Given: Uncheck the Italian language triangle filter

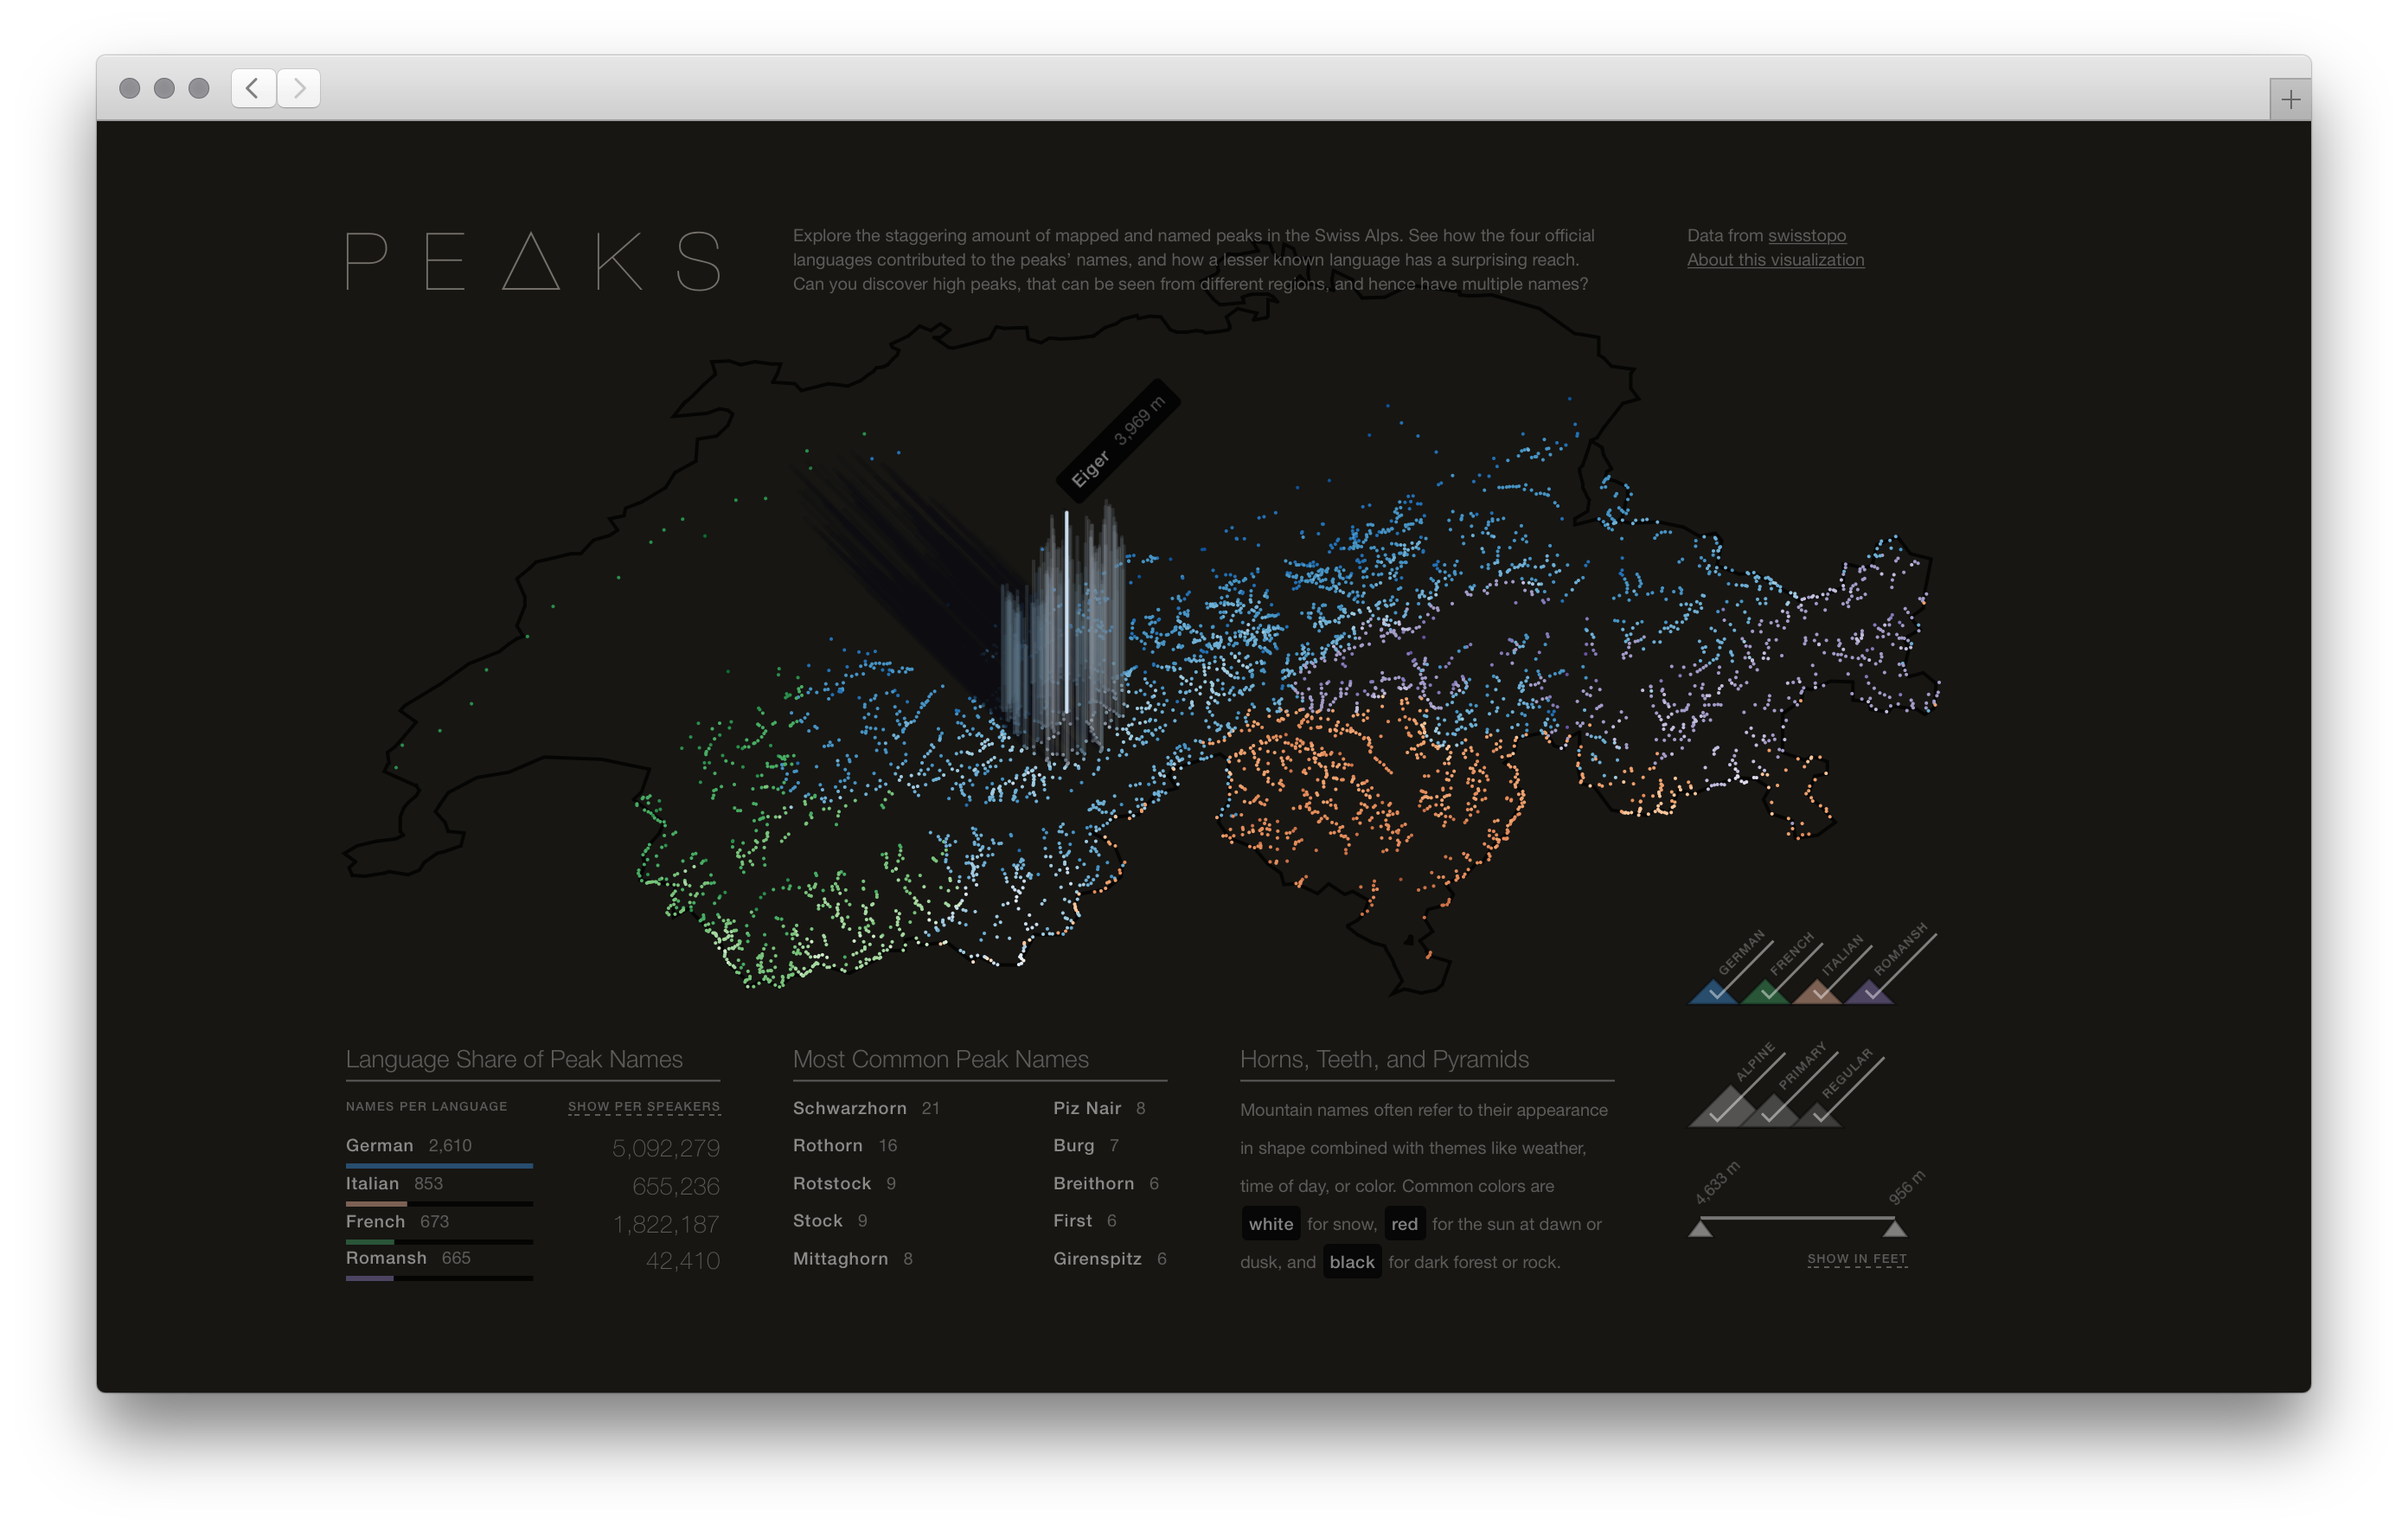Looking at the screenshot, I should coord(1819,995).
